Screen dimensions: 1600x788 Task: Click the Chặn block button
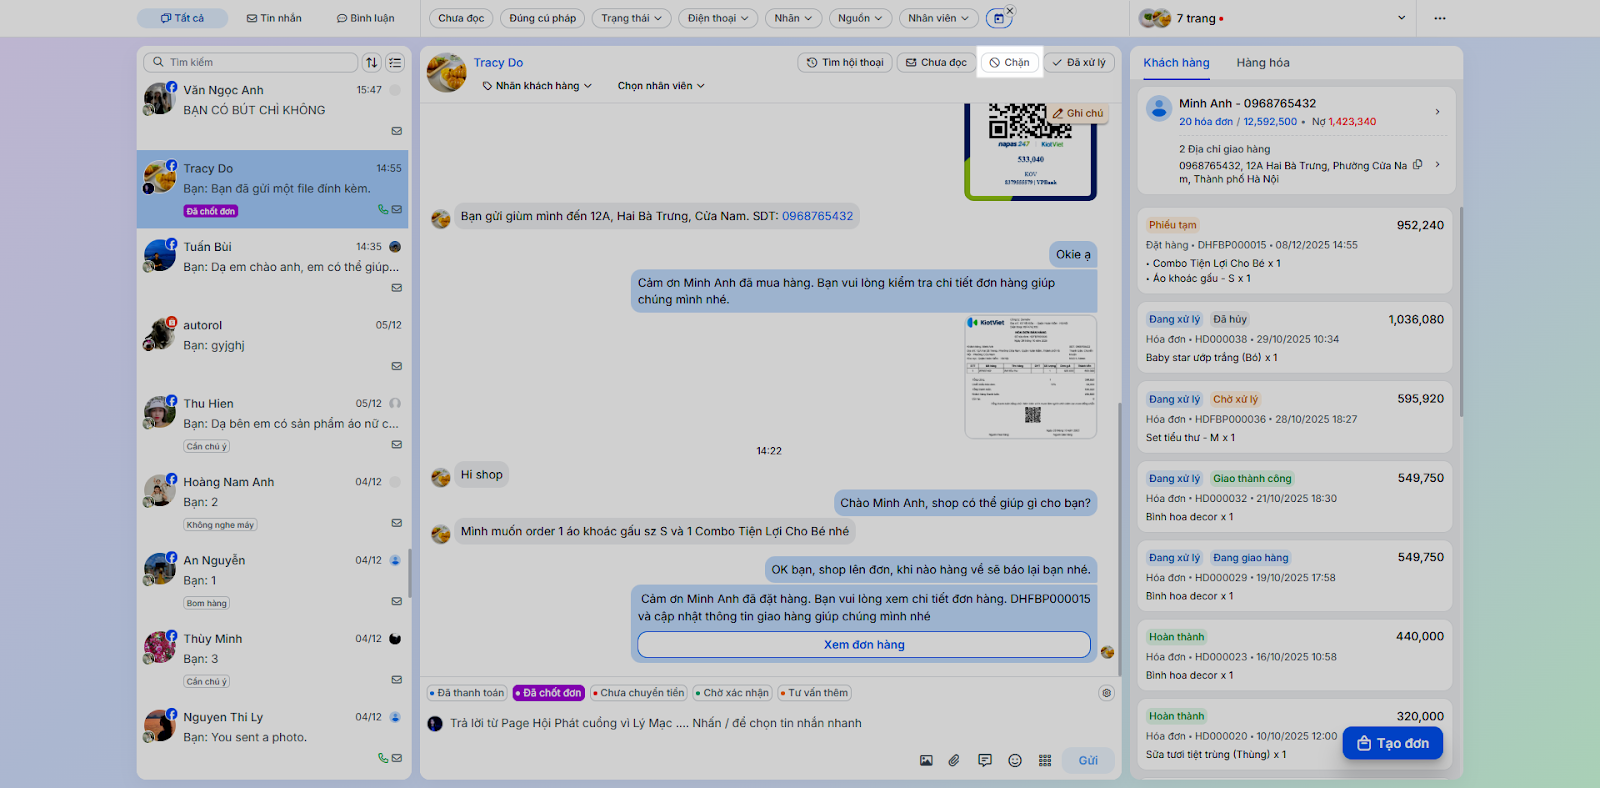coord(1009,62)
